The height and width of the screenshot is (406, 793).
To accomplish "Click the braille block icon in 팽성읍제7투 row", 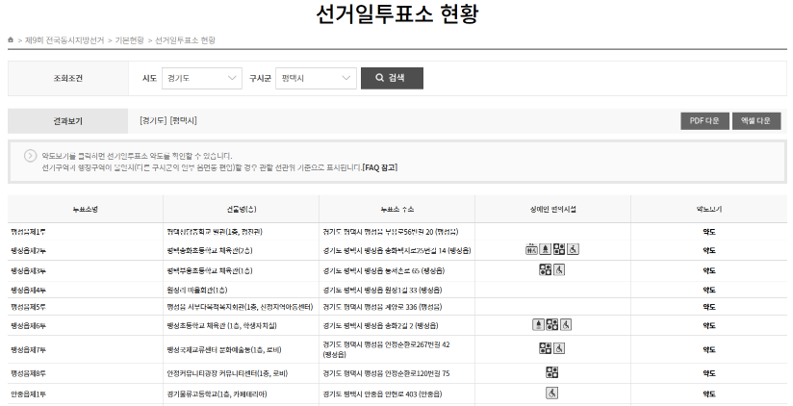I will (x=545, y=348).
